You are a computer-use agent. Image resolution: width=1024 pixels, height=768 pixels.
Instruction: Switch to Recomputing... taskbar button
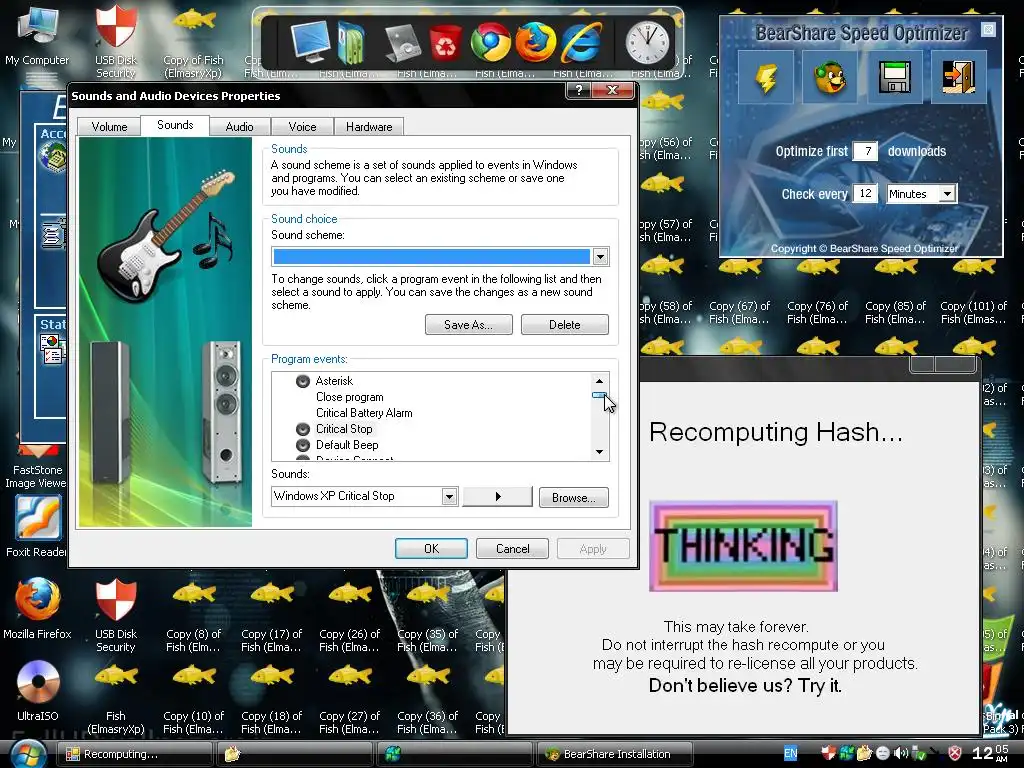(135, 754)
